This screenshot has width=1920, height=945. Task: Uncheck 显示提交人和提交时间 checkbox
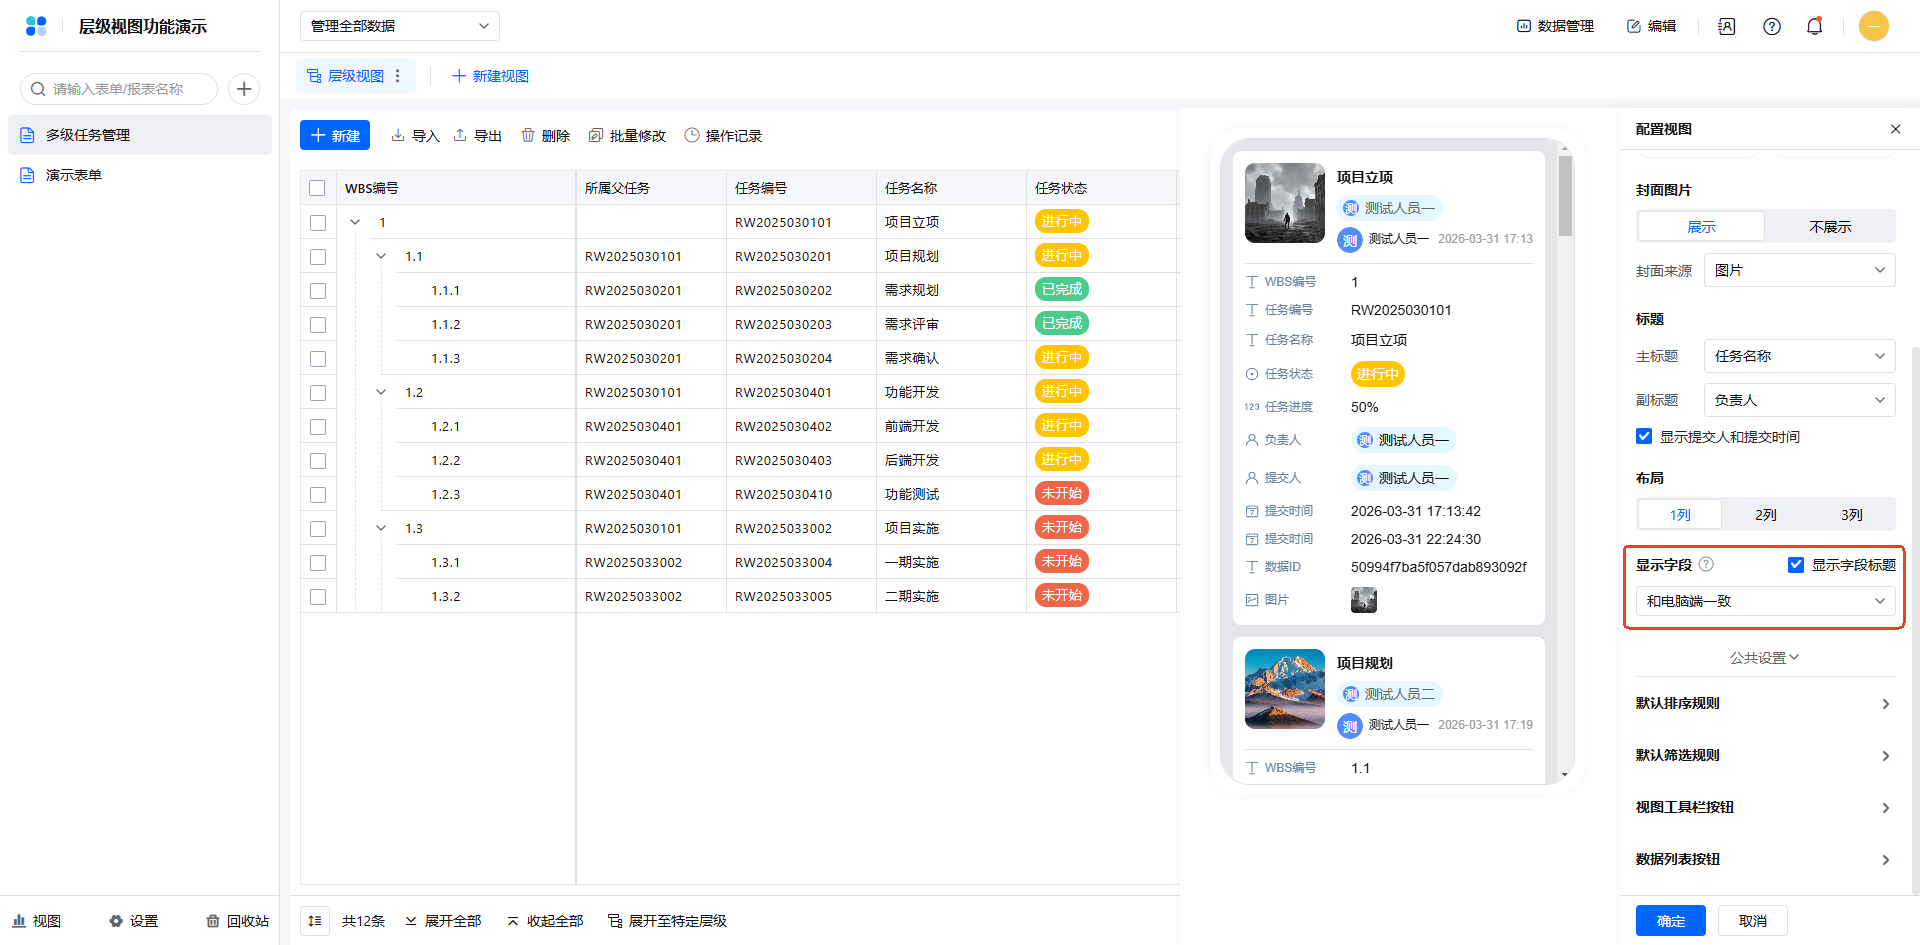click(1644, 437)
